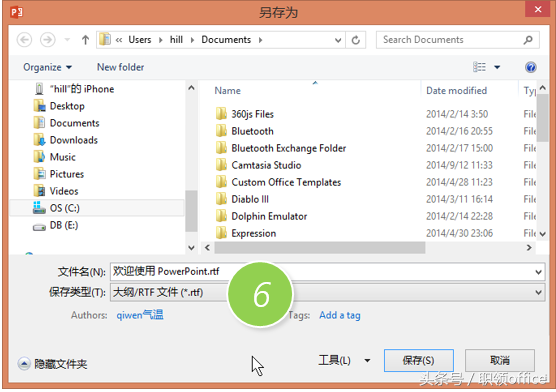
Task: Expand address bar history dropdown
Action: 338,40
